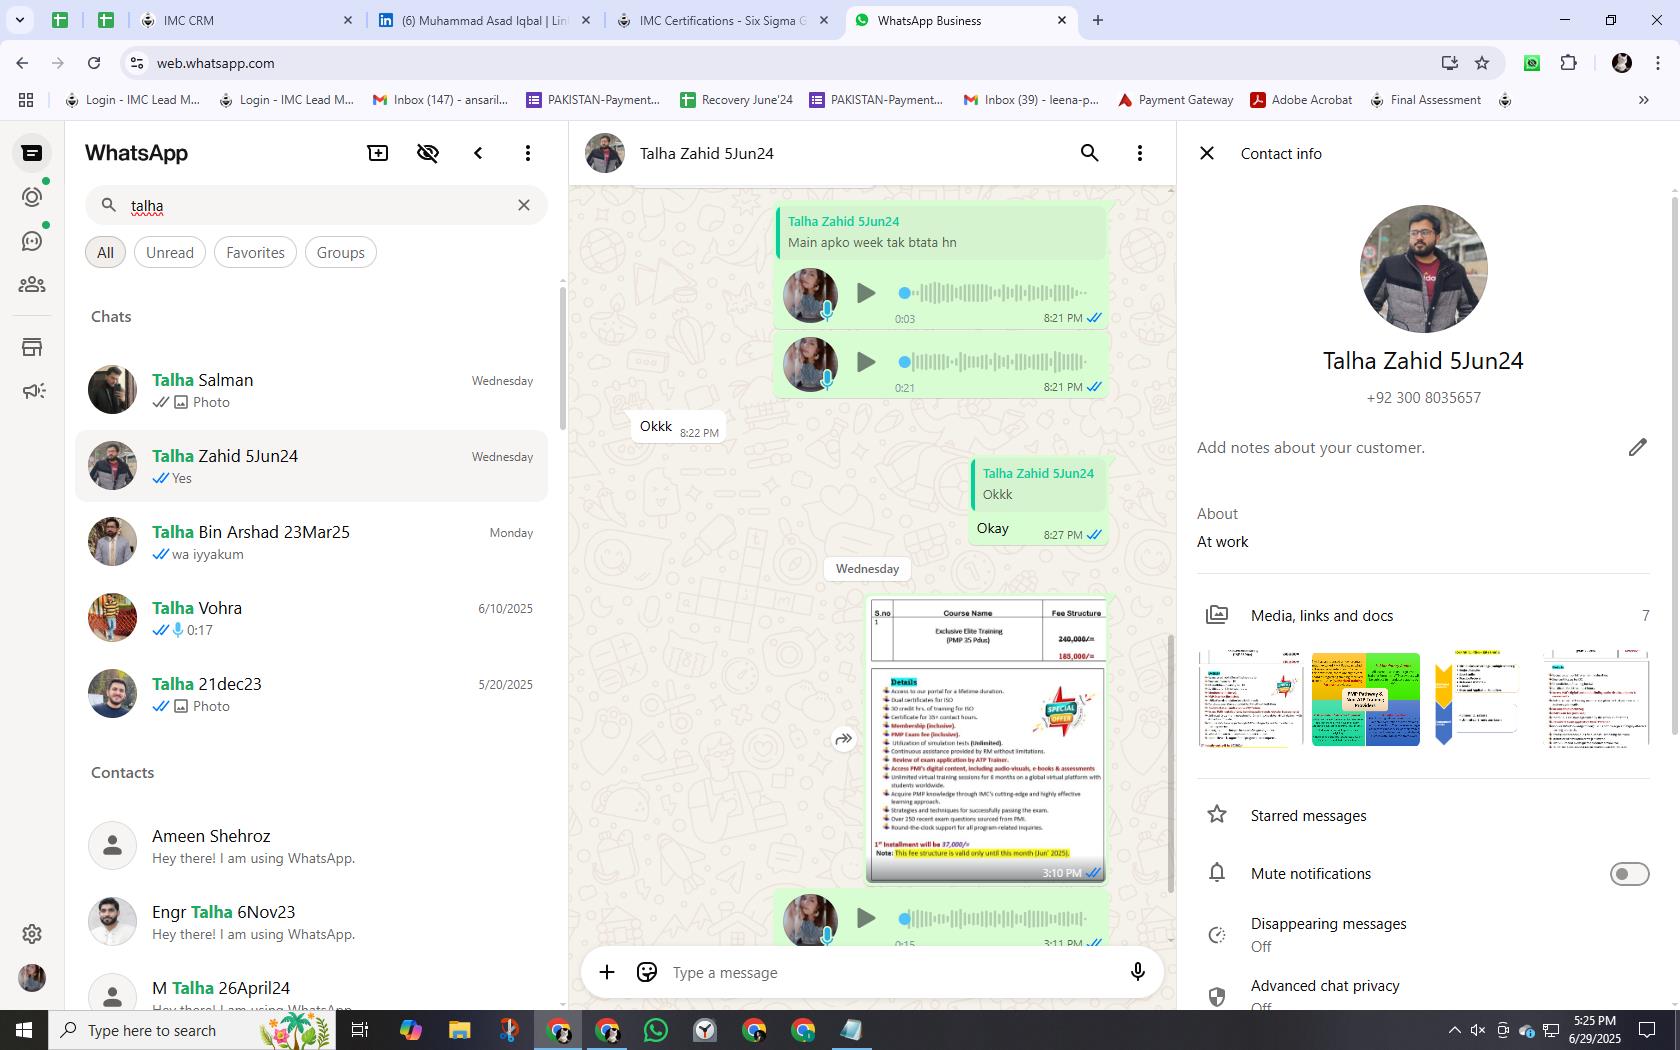Bookmark this page with star icon
1680x1050 pixels.
[x=1482, y=63]
